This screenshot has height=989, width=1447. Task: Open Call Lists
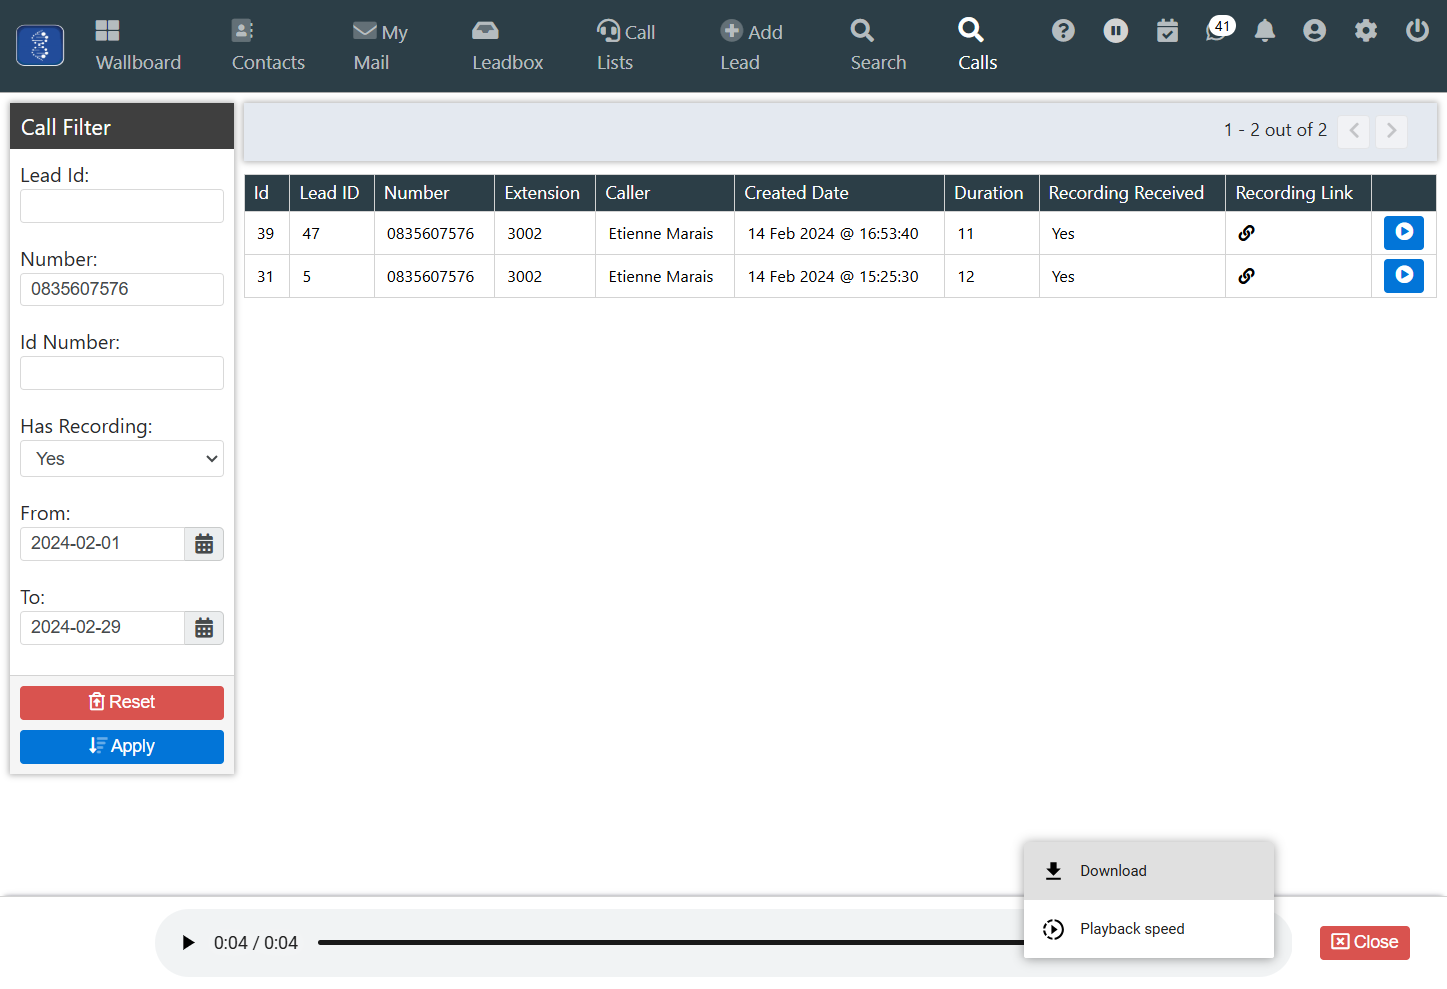click(x=626, y=46)
